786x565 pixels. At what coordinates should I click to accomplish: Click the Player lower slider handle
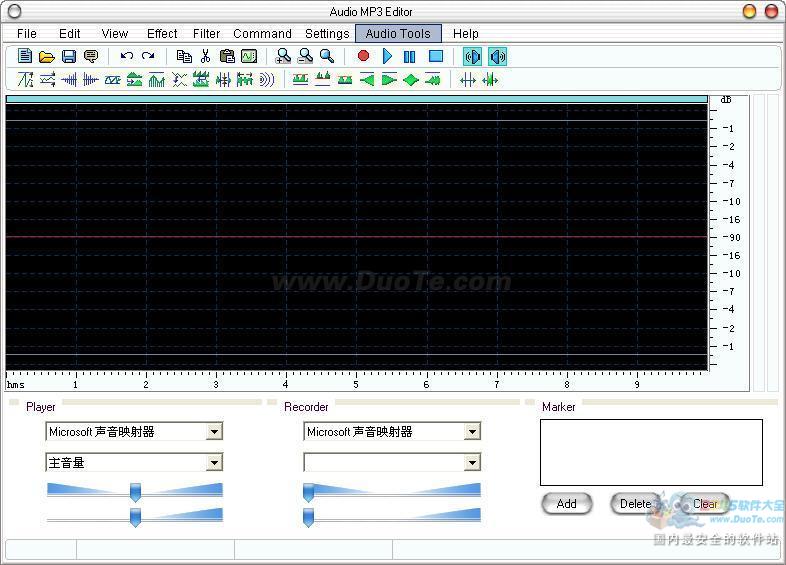tap(135, 517)
